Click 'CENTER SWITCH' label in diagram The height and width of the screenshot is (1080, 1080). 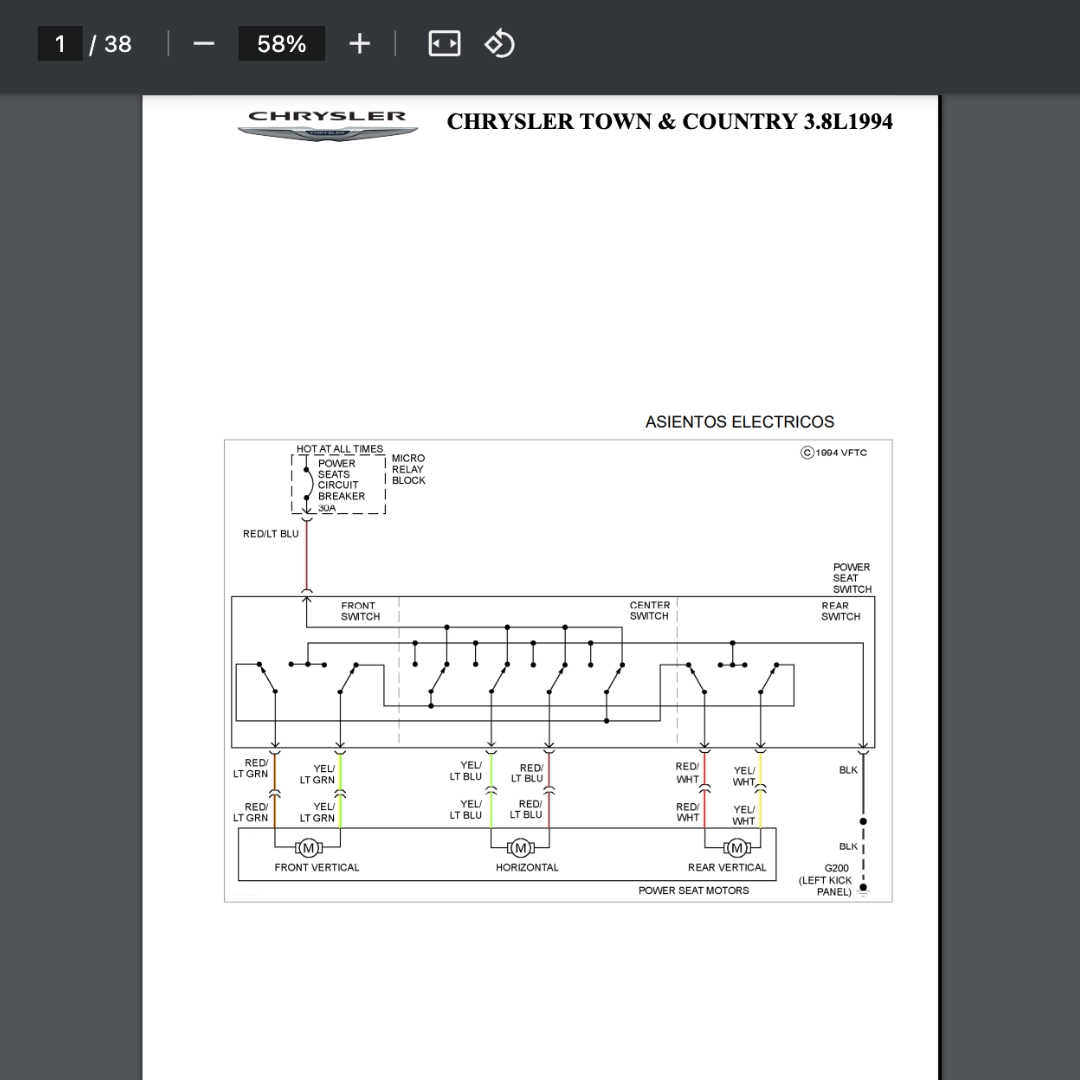pos(650,610)
